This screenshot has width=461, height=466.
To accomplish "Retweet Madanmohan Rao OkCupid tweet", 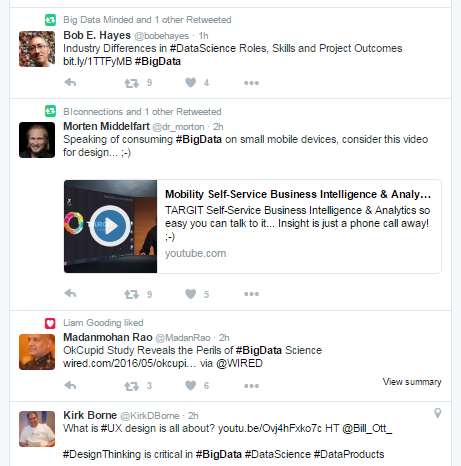I will pyautogui.click(x=131, y=386).
